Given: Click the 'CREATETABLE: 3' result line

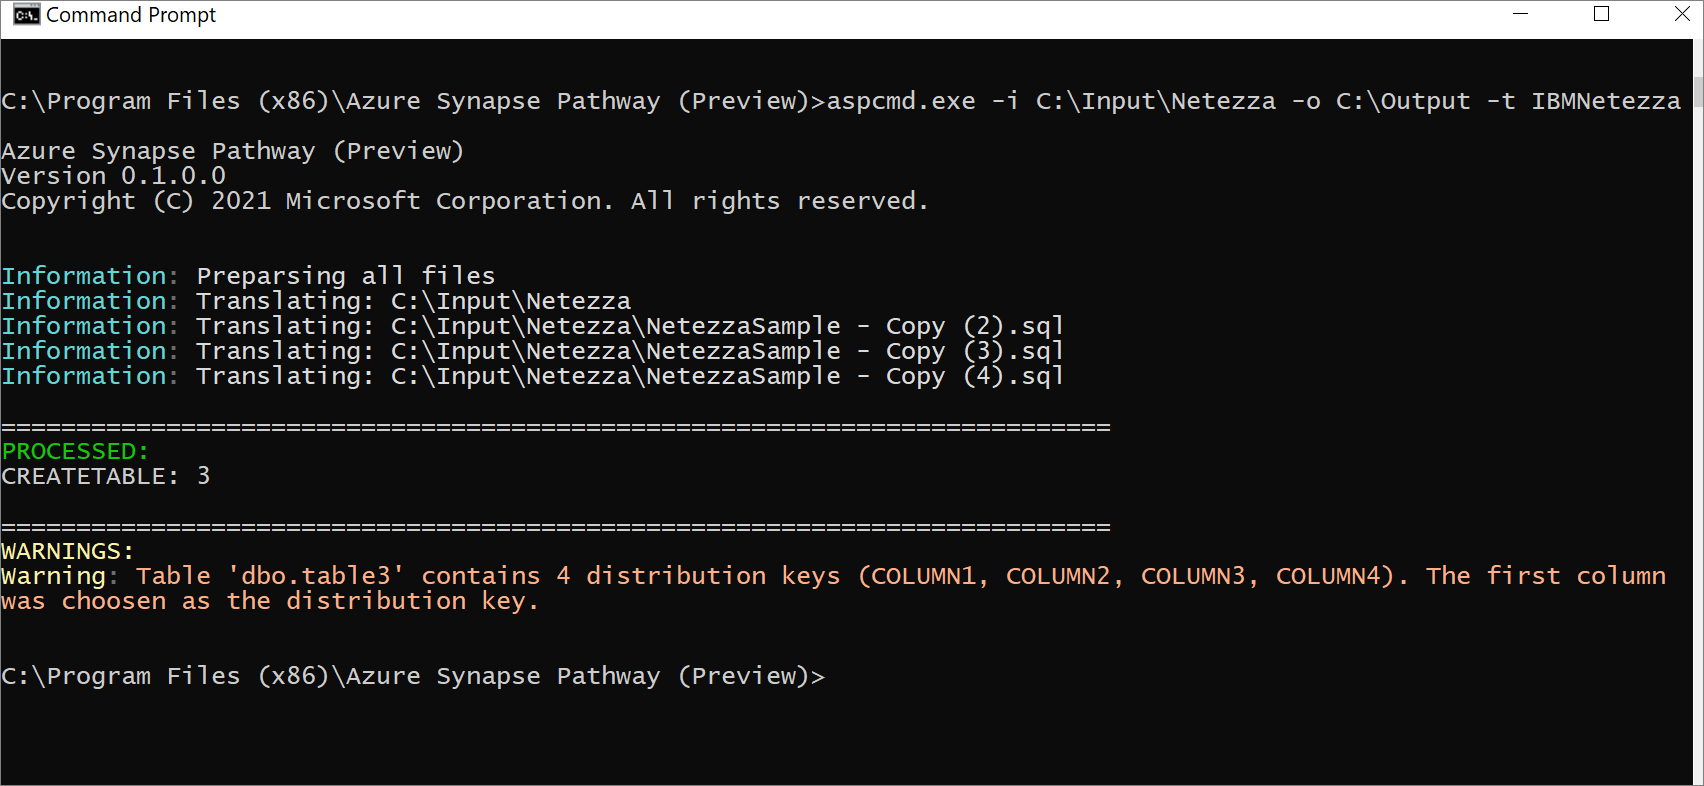Looking at the screenshot, I should [106, 476].
